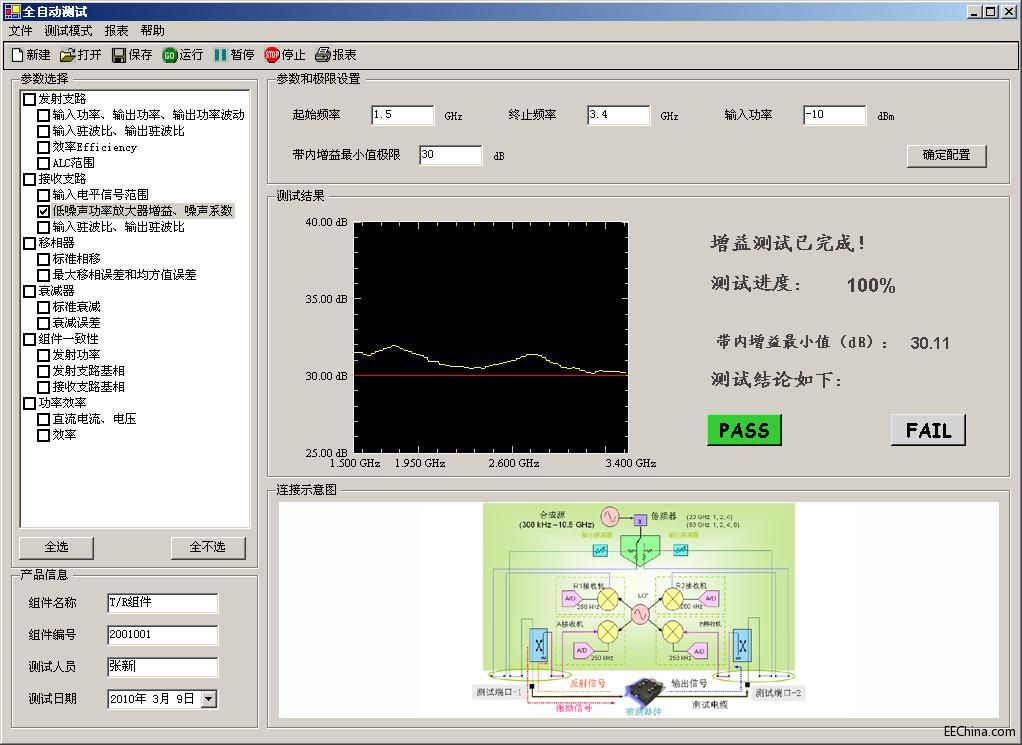
Task: Open the 帮助 menu
Action: point(152,31)
